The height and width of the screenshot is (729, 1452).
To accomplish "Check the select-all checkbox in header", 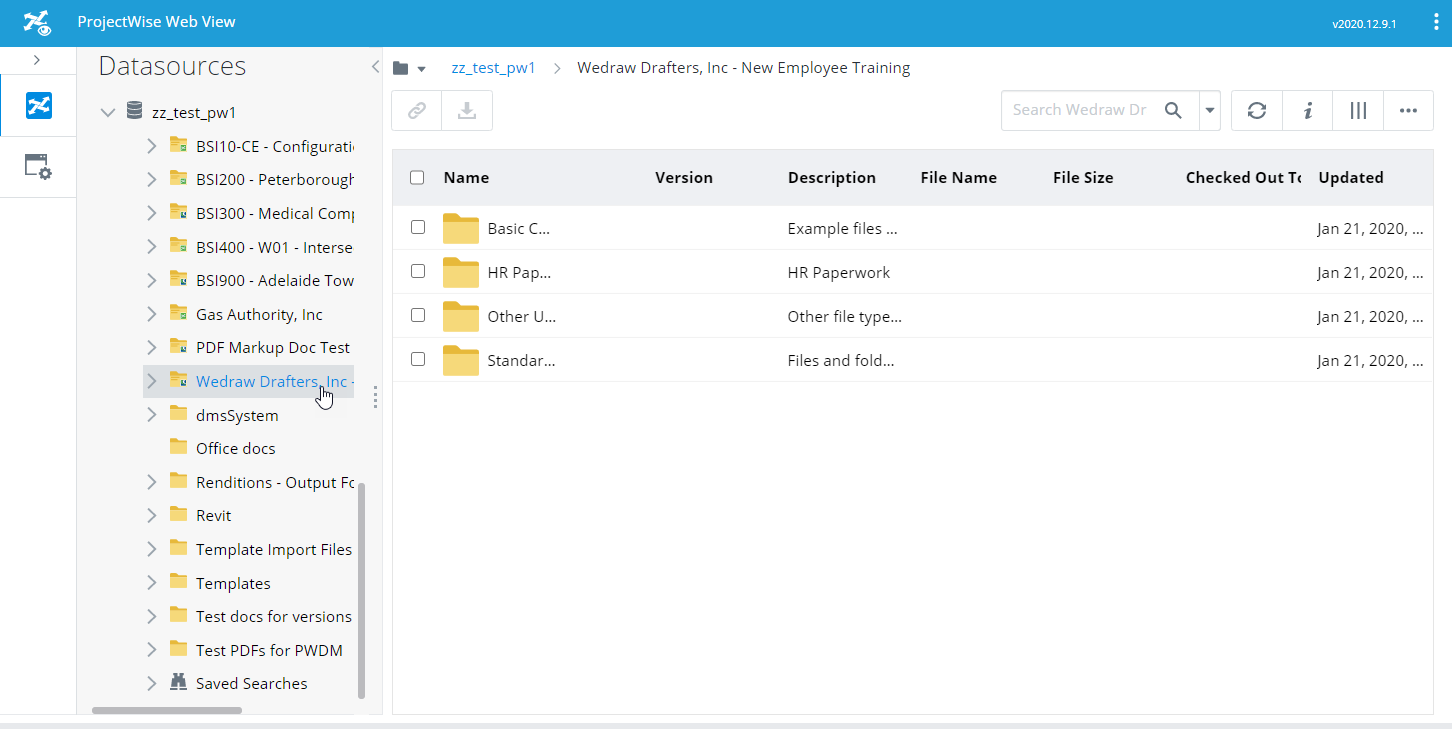I will 418,178.
